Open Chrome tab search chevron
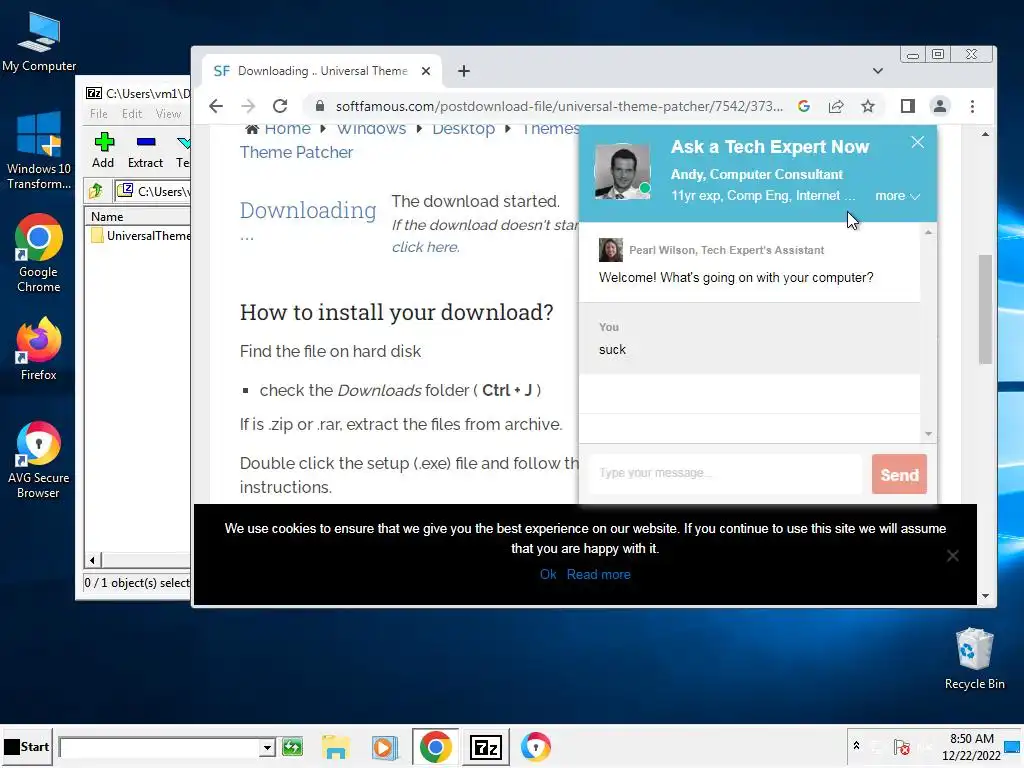This screenshot has width=1024, height=768. [878, 71]
